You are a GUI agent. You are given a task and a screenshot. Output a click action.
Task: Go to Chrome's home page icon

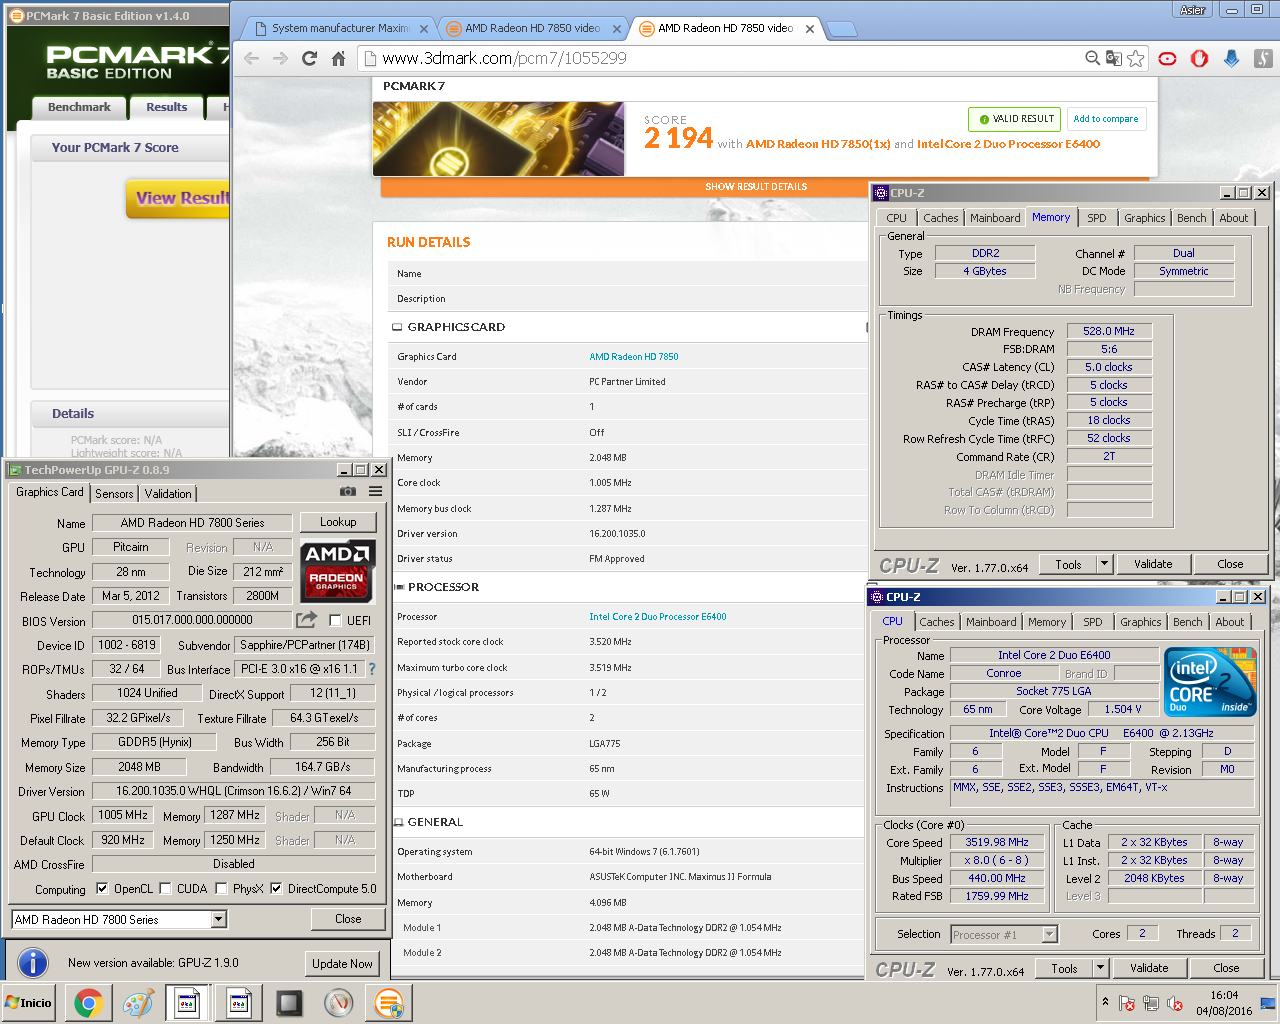[338, 58]
